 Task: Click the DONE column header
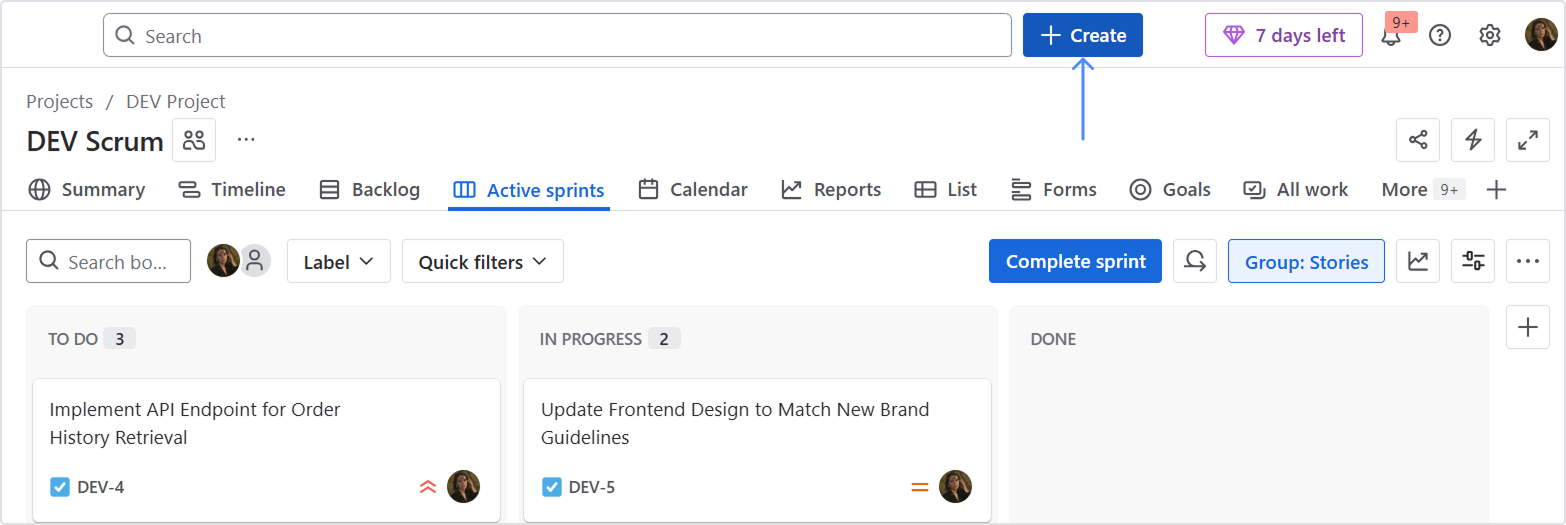(x=1053, y=339)
